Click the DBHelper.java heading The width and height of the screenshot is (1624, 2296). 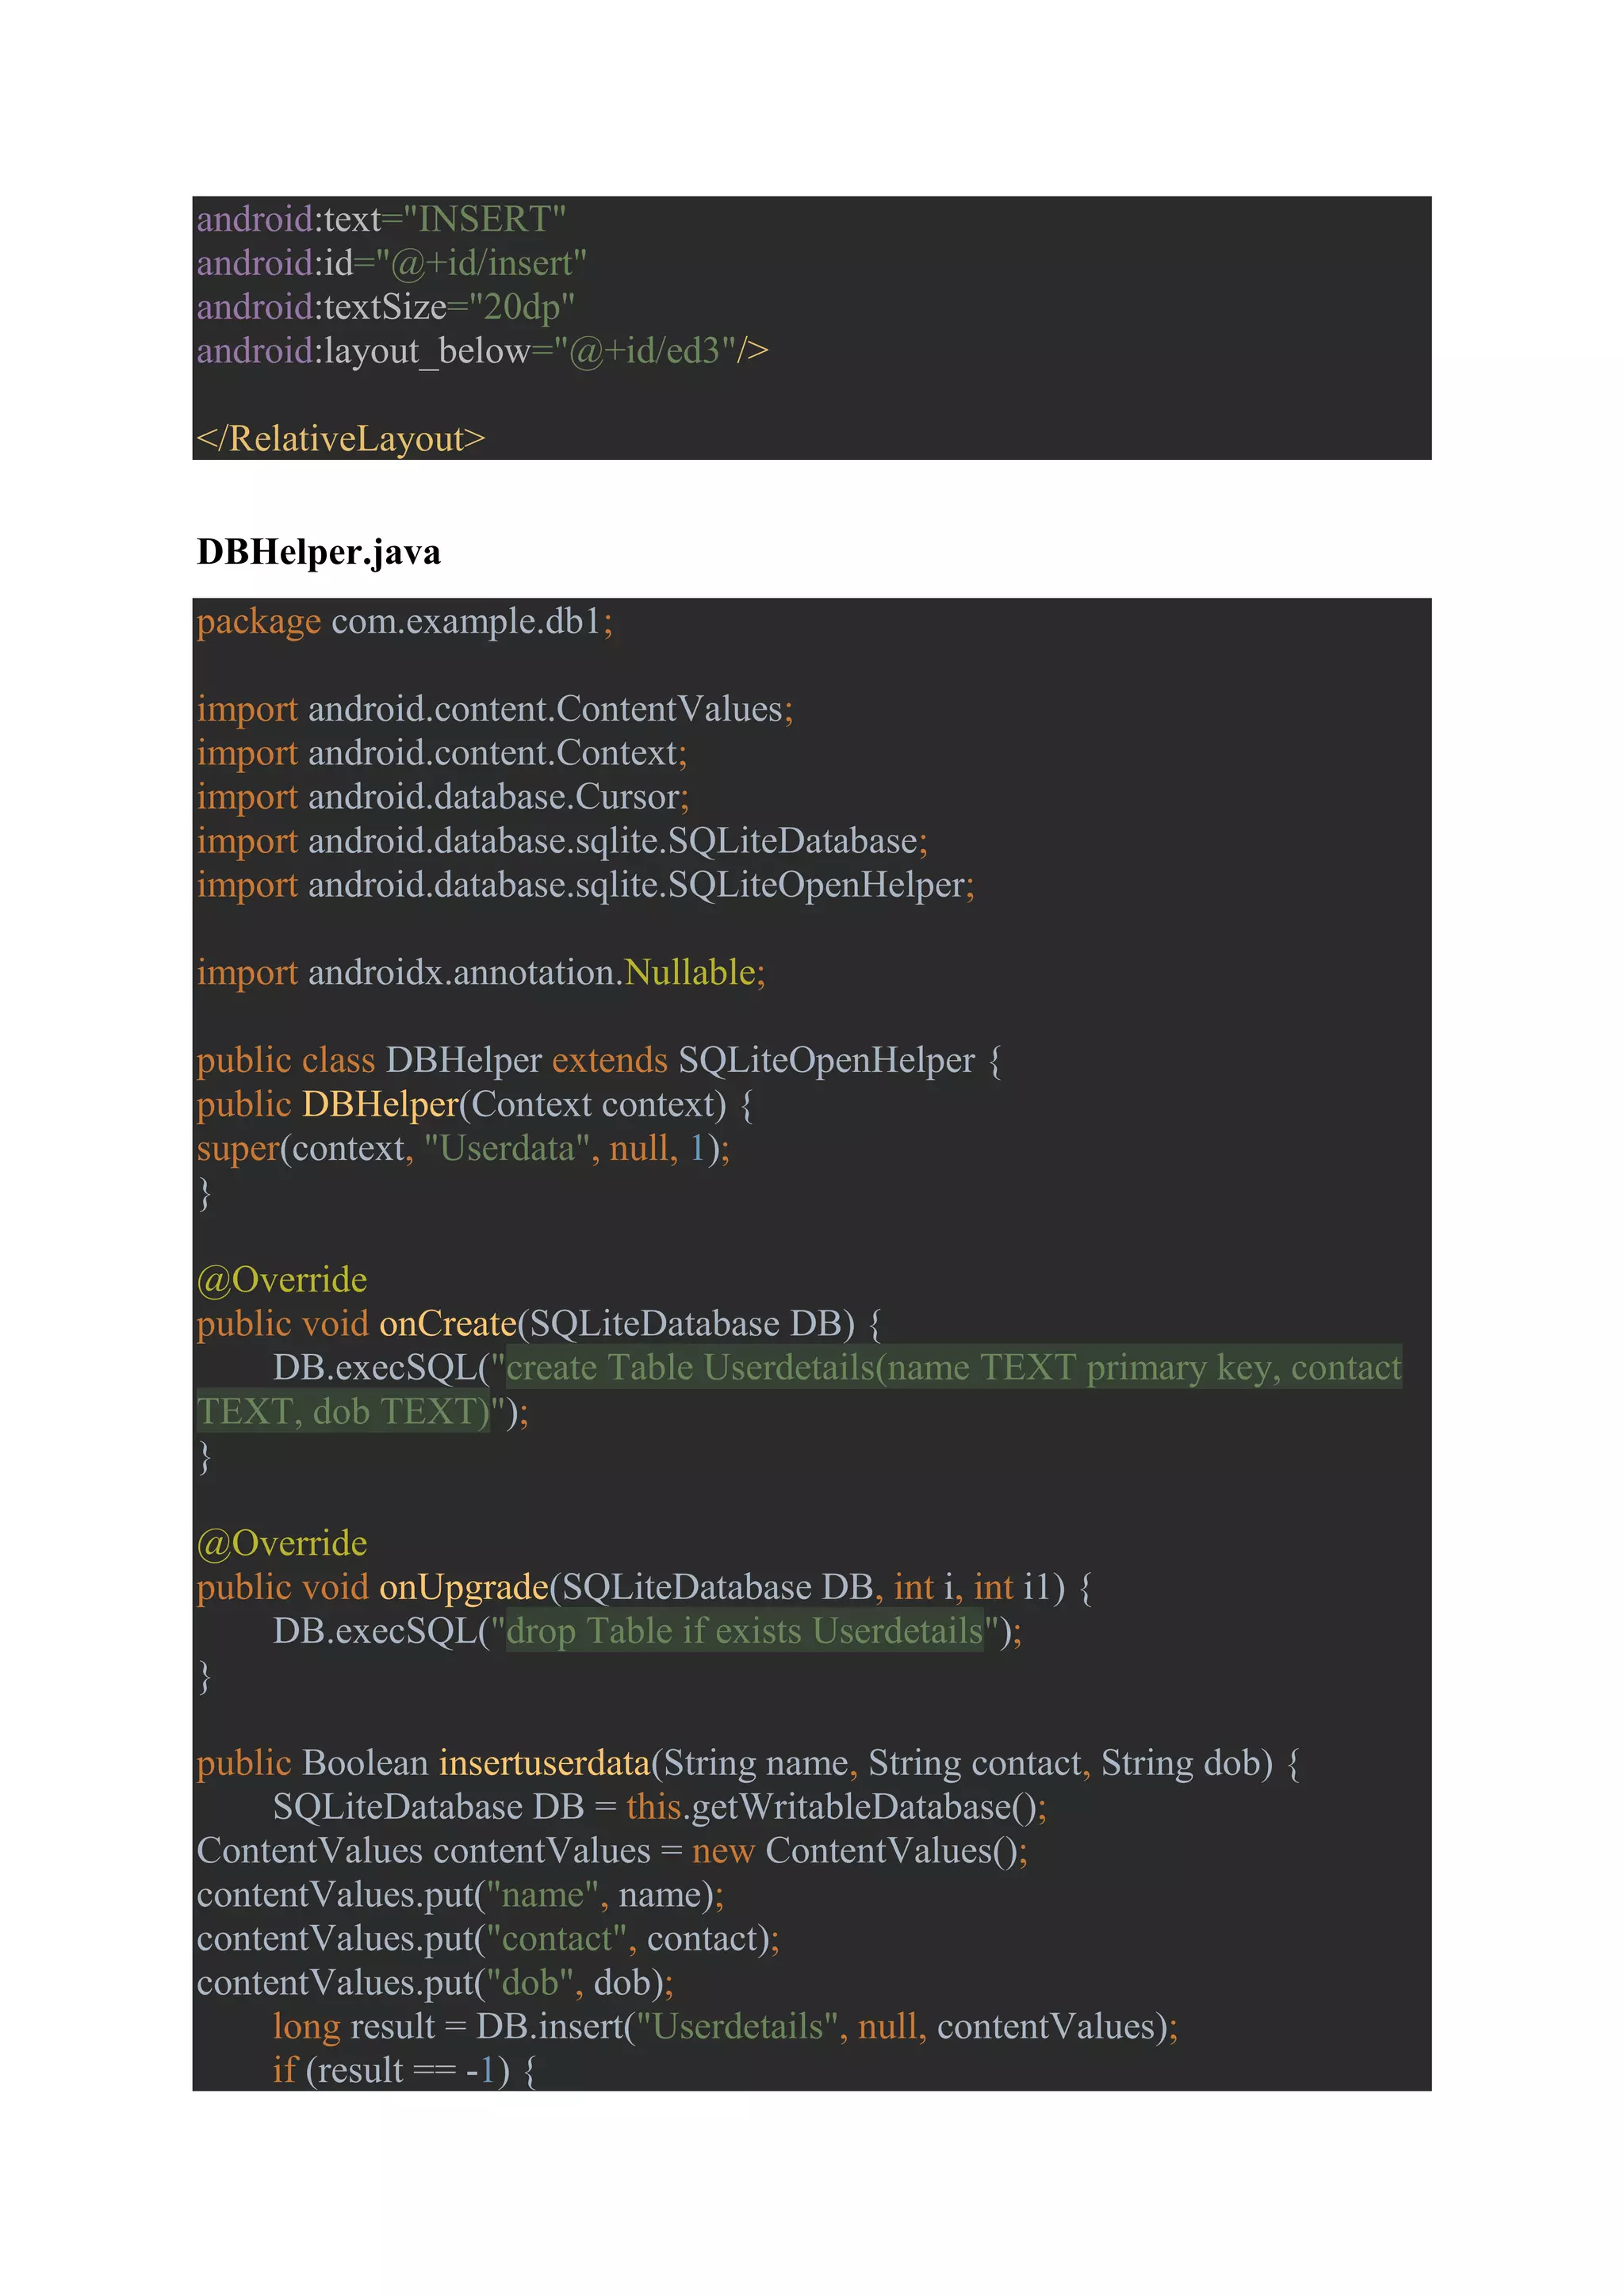319,552
